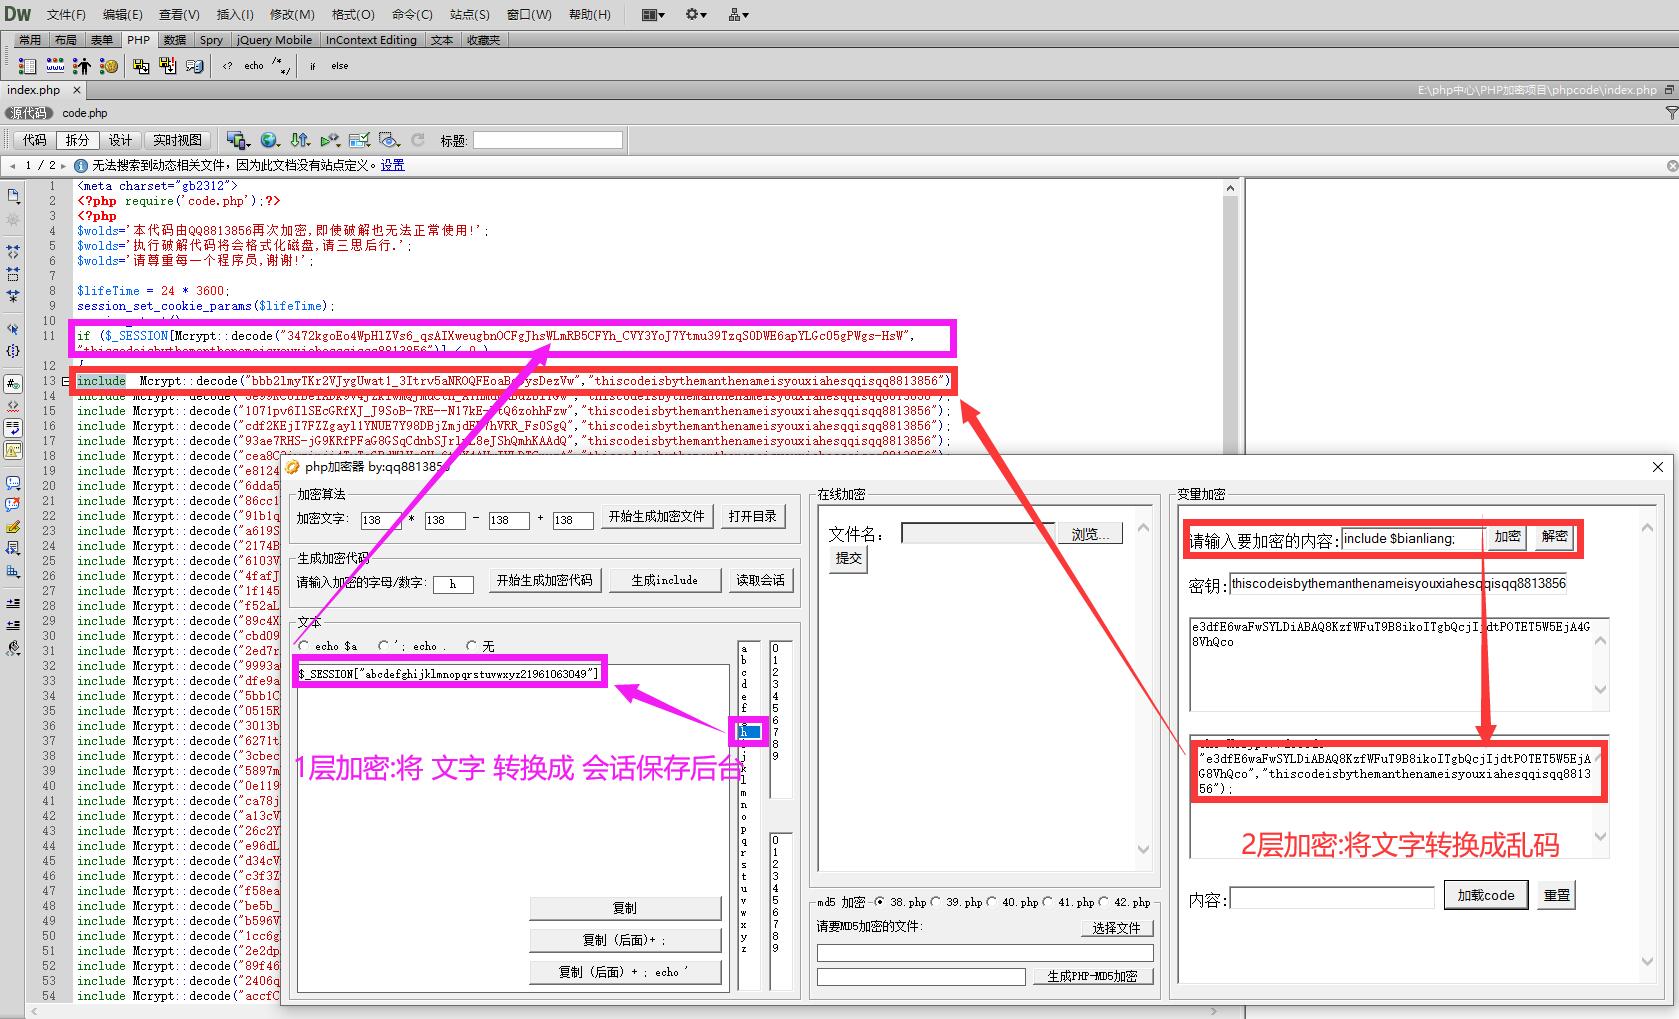1679x1019 pixels.
Task: Open the 插入(I) menu
Action: [x=235, y=14]
